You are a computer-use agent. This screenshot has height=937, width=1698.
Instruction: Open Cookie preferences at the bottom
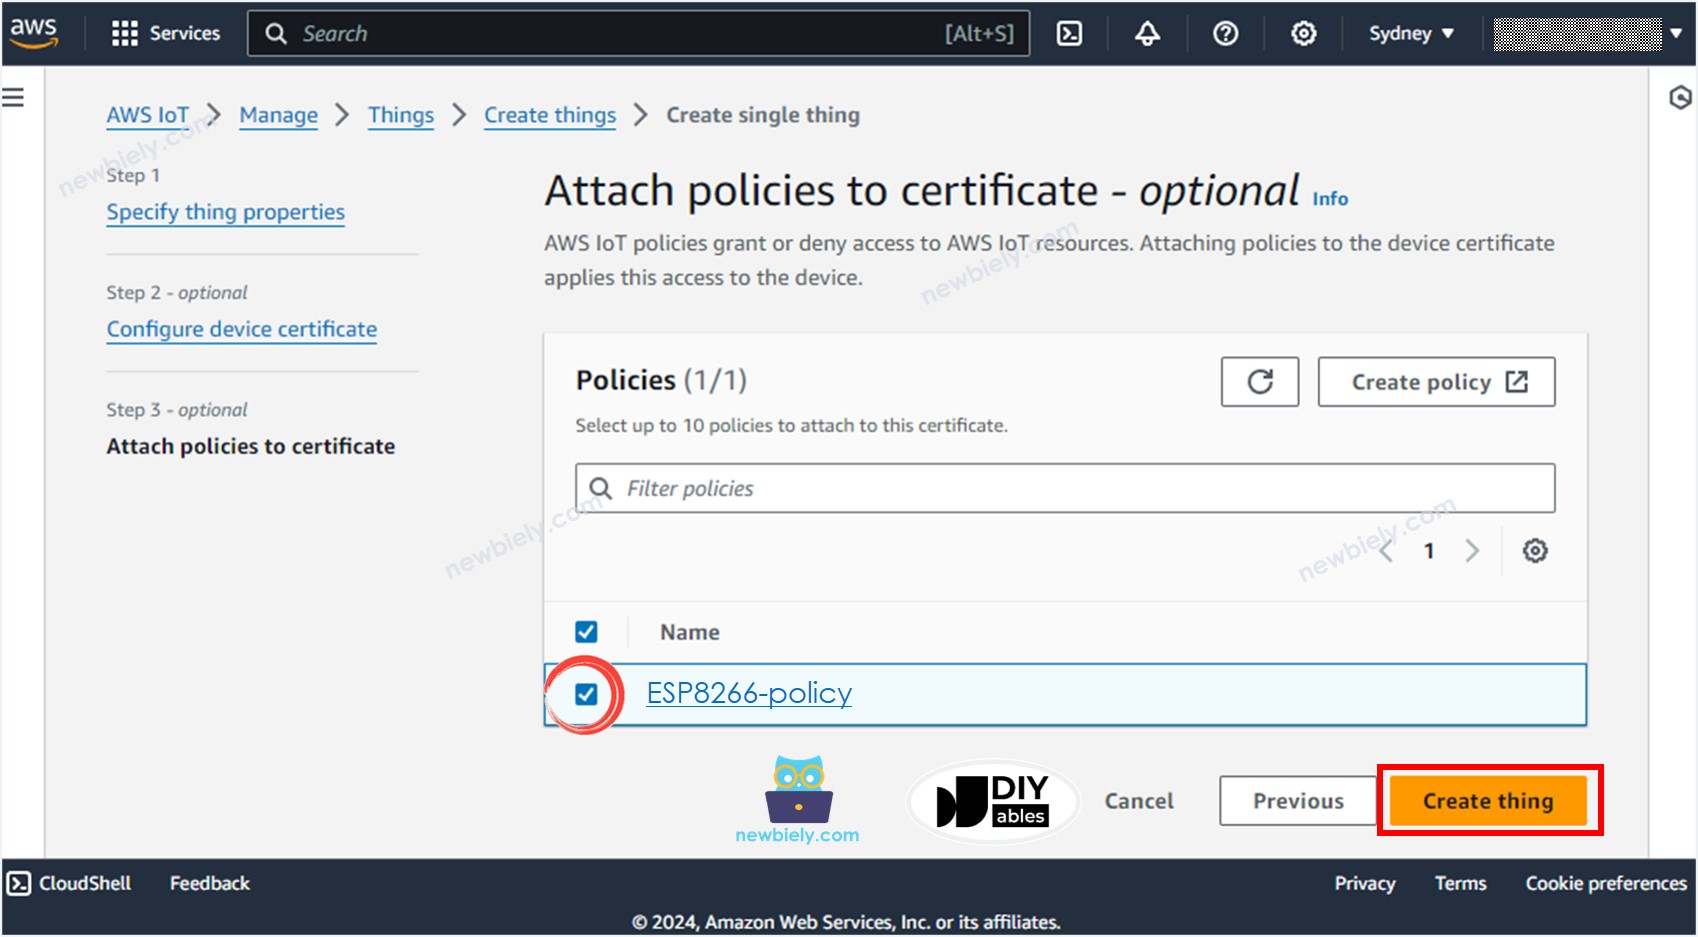coord(1604,883)
